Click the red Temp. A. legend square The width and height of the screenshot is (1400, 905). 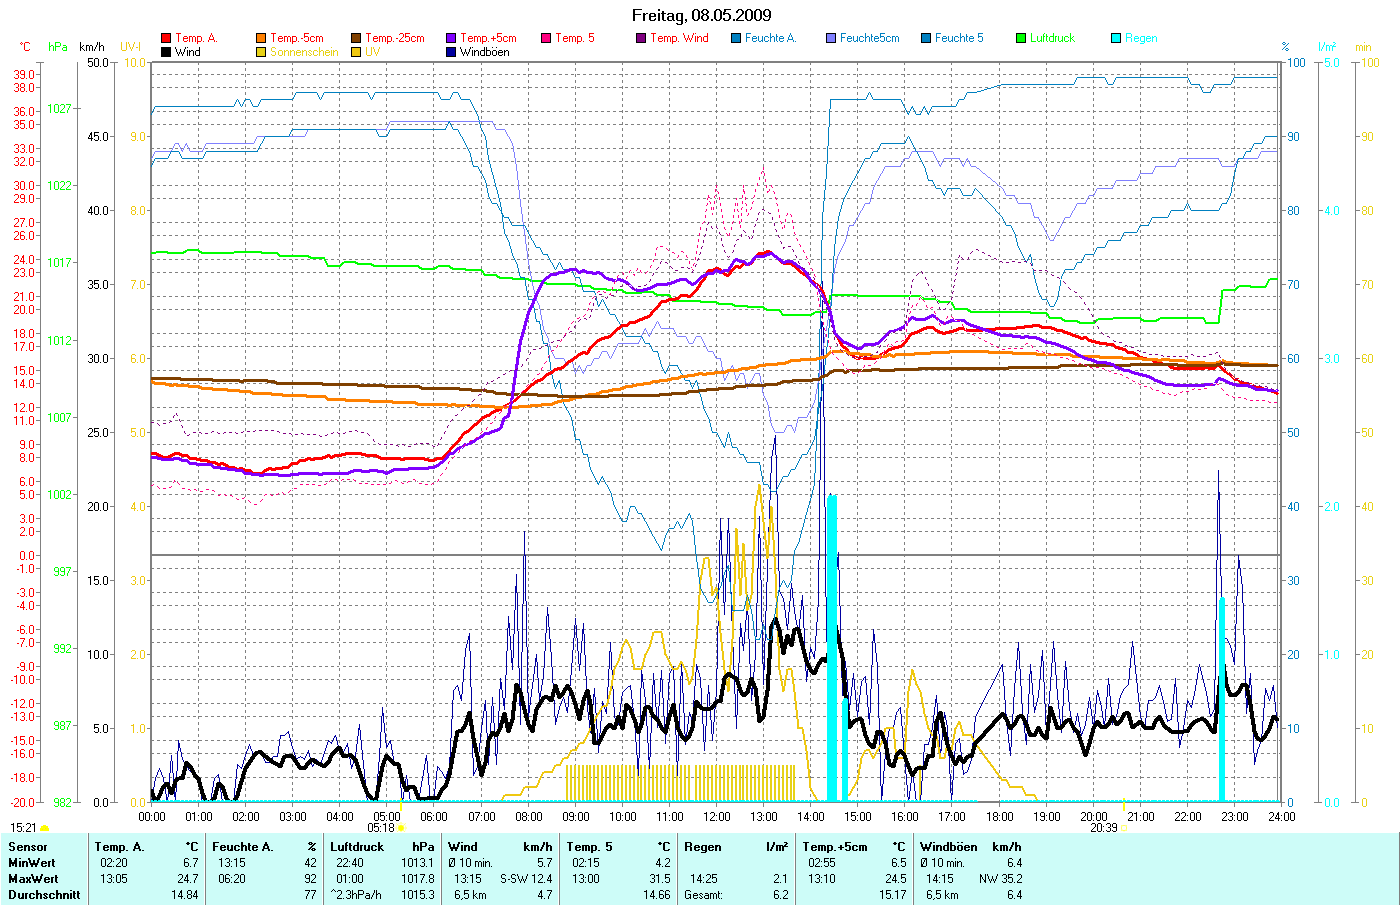pos(166,38)
